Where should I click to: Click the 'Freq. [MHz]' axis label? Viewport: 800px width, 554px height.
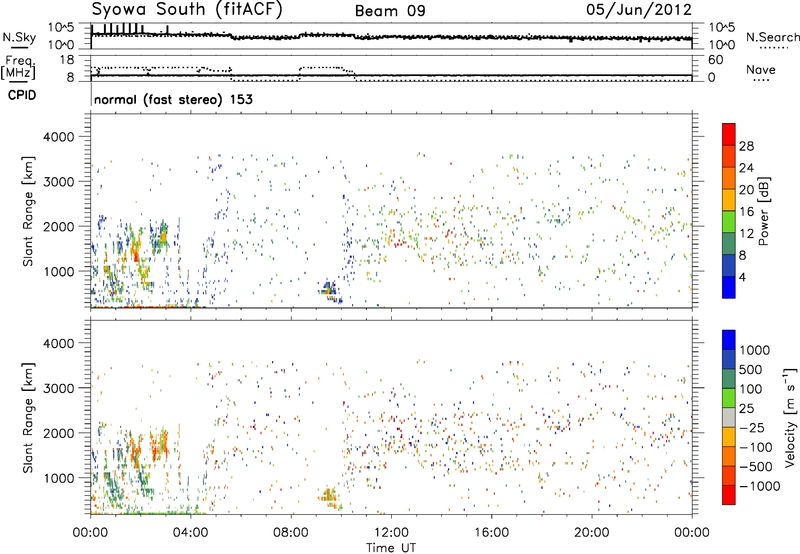pos(18,67)
